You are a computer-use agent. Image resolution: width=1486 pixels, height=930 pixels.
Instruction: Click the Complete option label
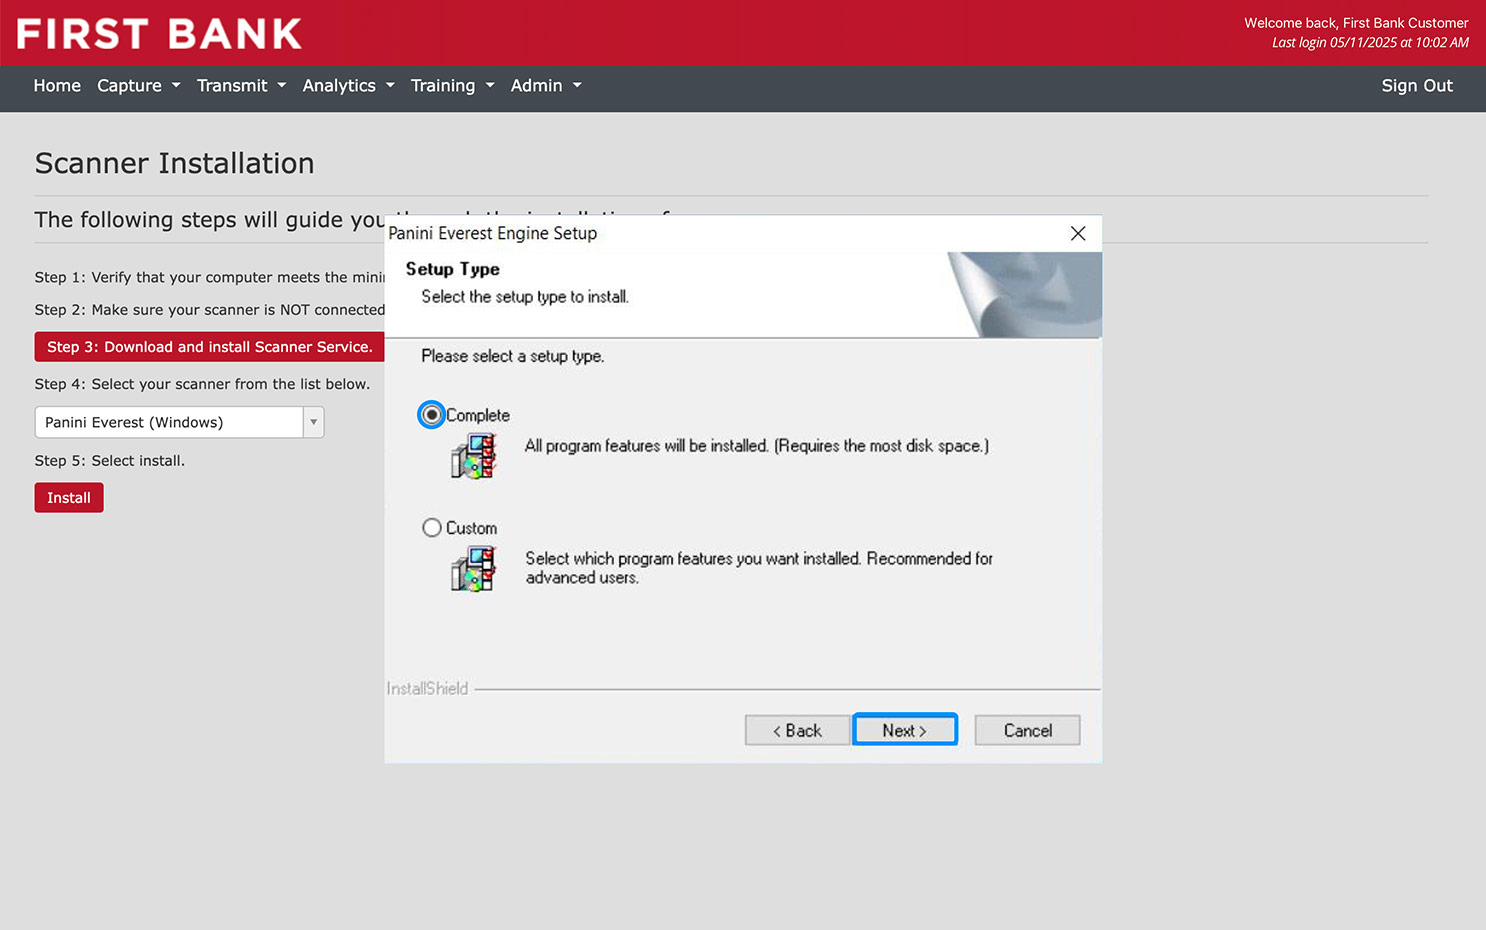478,415
